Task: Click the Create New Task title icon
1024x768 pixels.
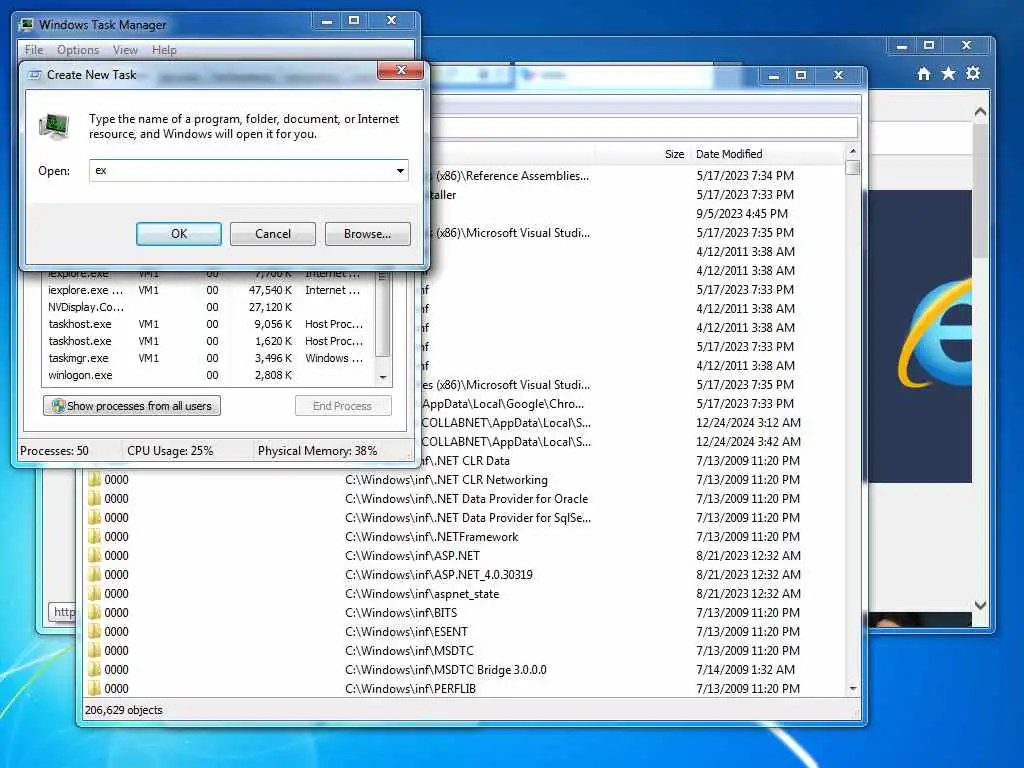Action: tap(35, 75)
